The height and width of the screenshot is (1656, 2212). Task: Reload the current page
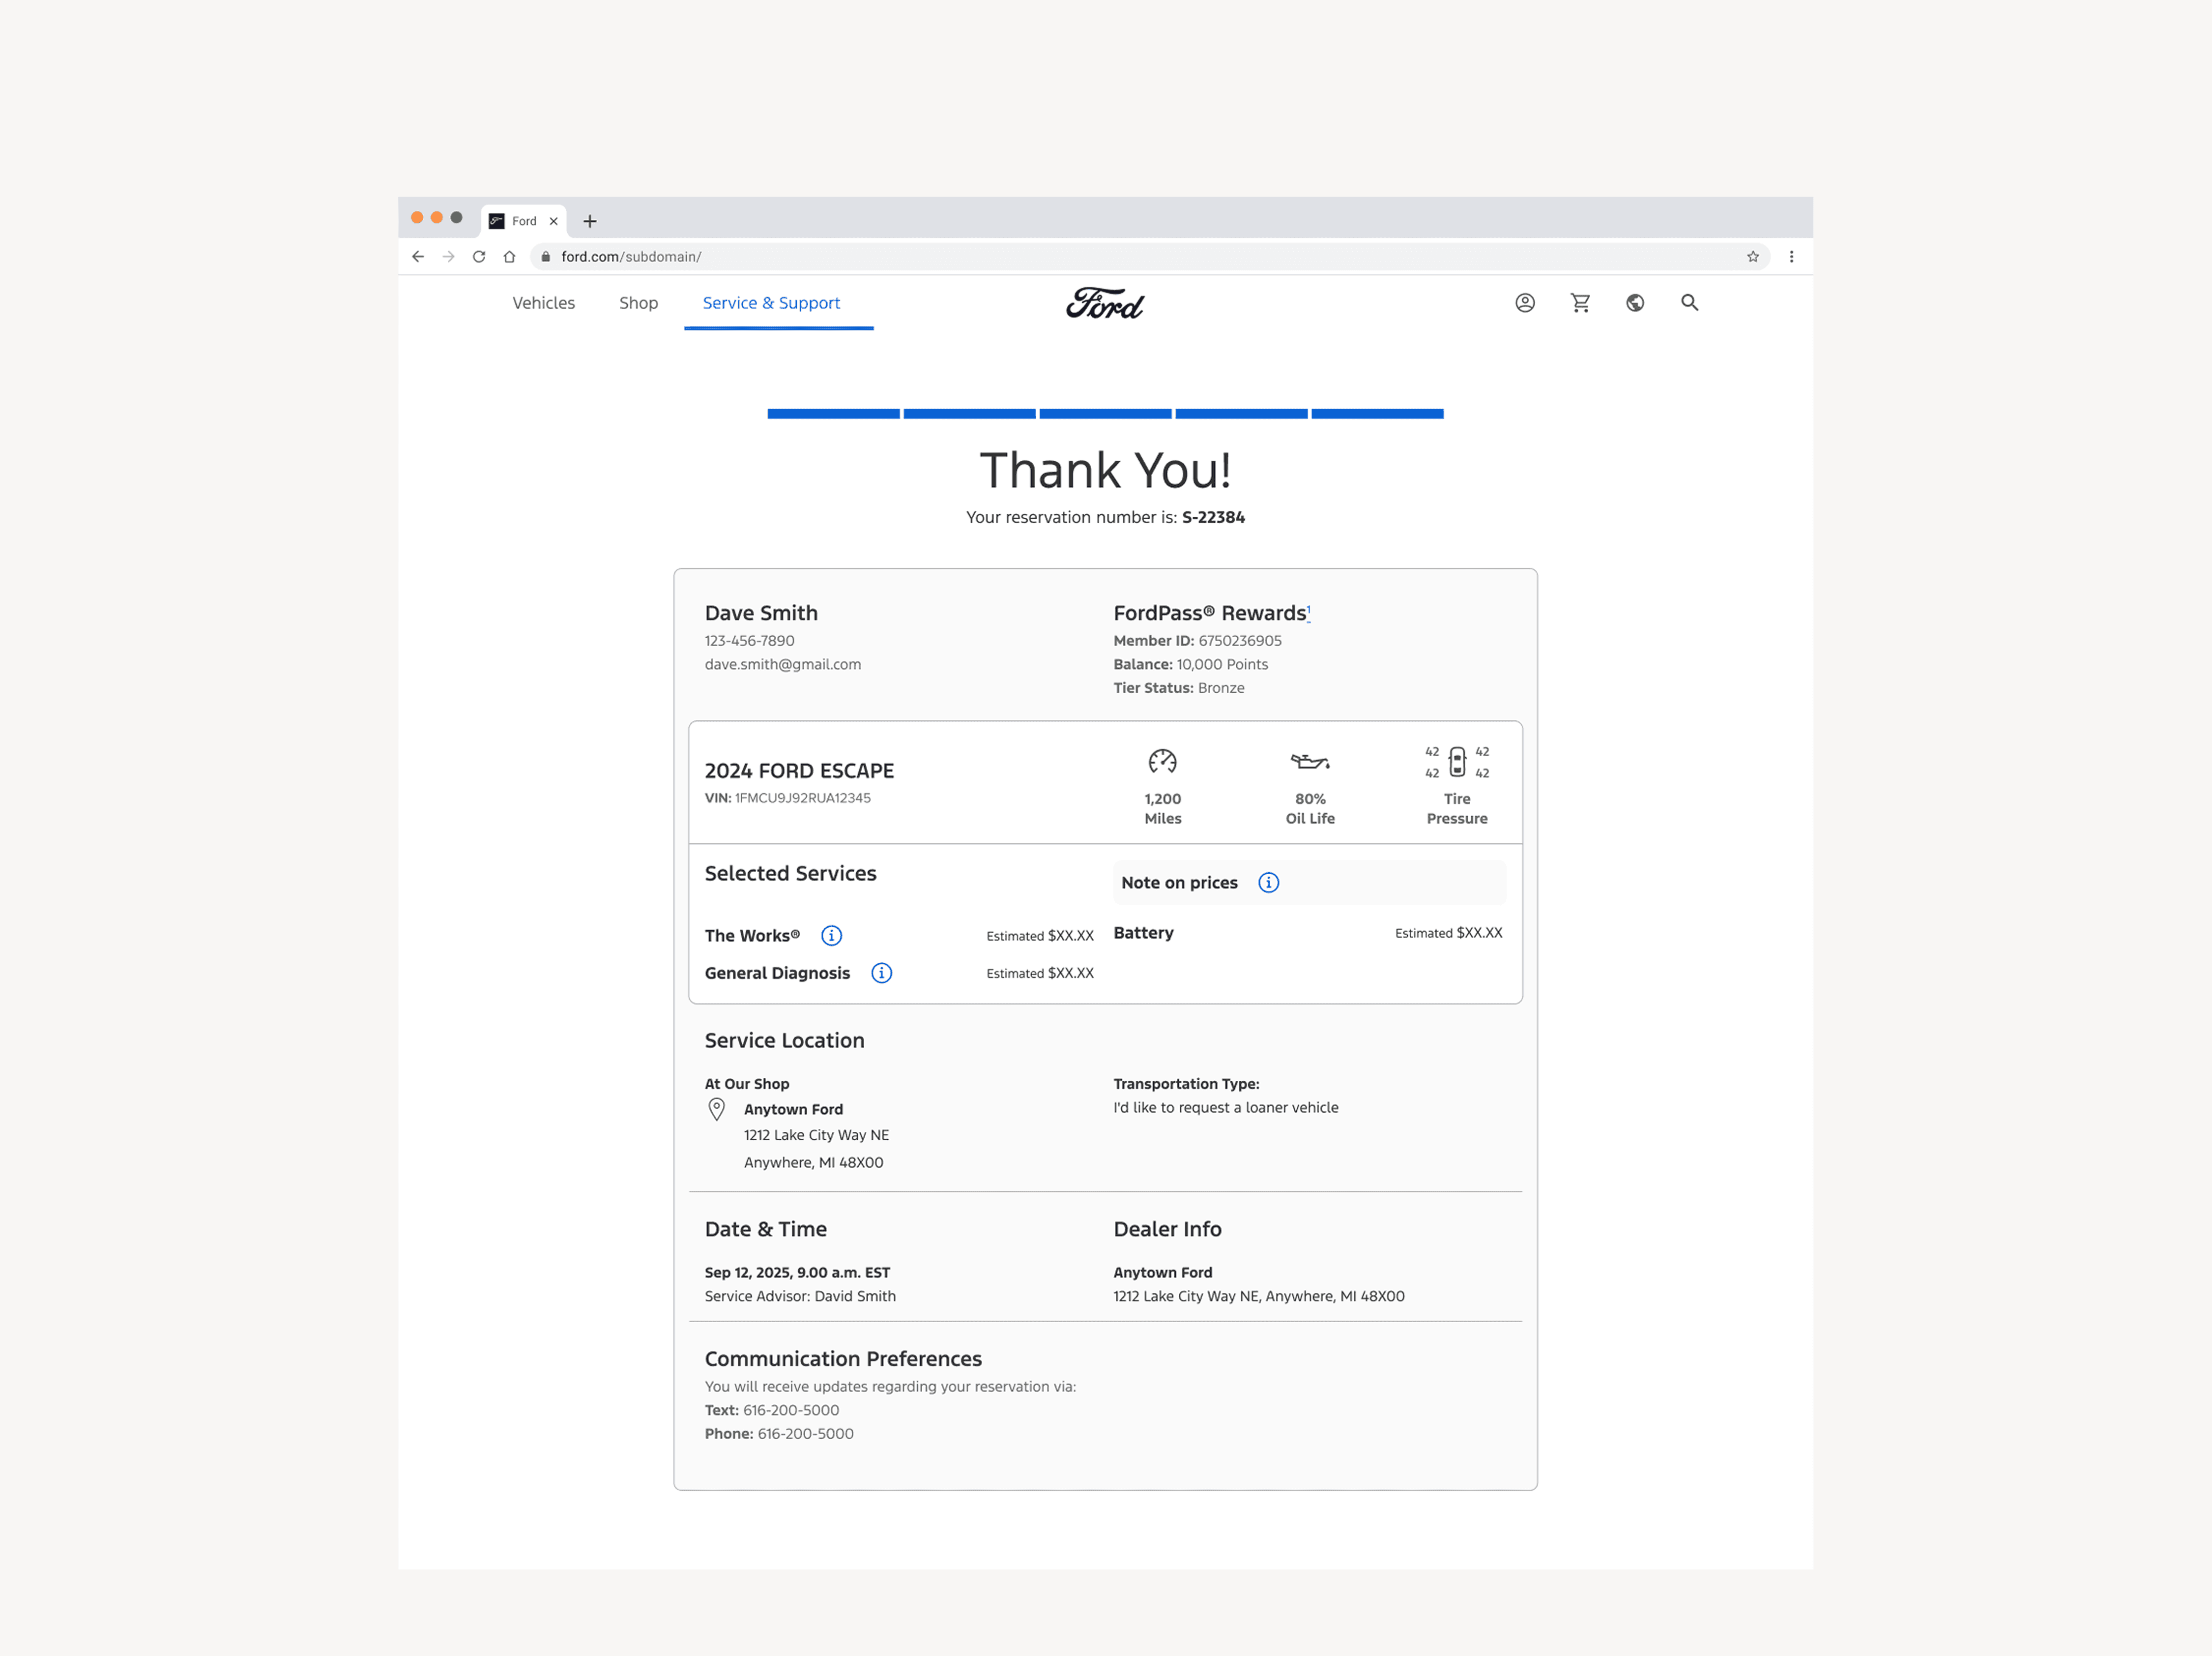[x=479, y=257]
